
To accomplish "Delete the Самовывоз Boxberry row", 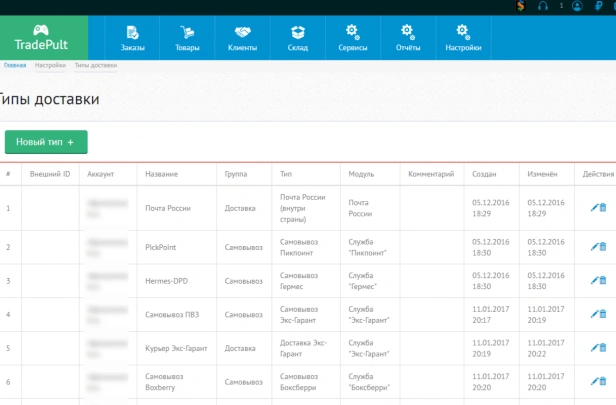I will tap(603, 381).
